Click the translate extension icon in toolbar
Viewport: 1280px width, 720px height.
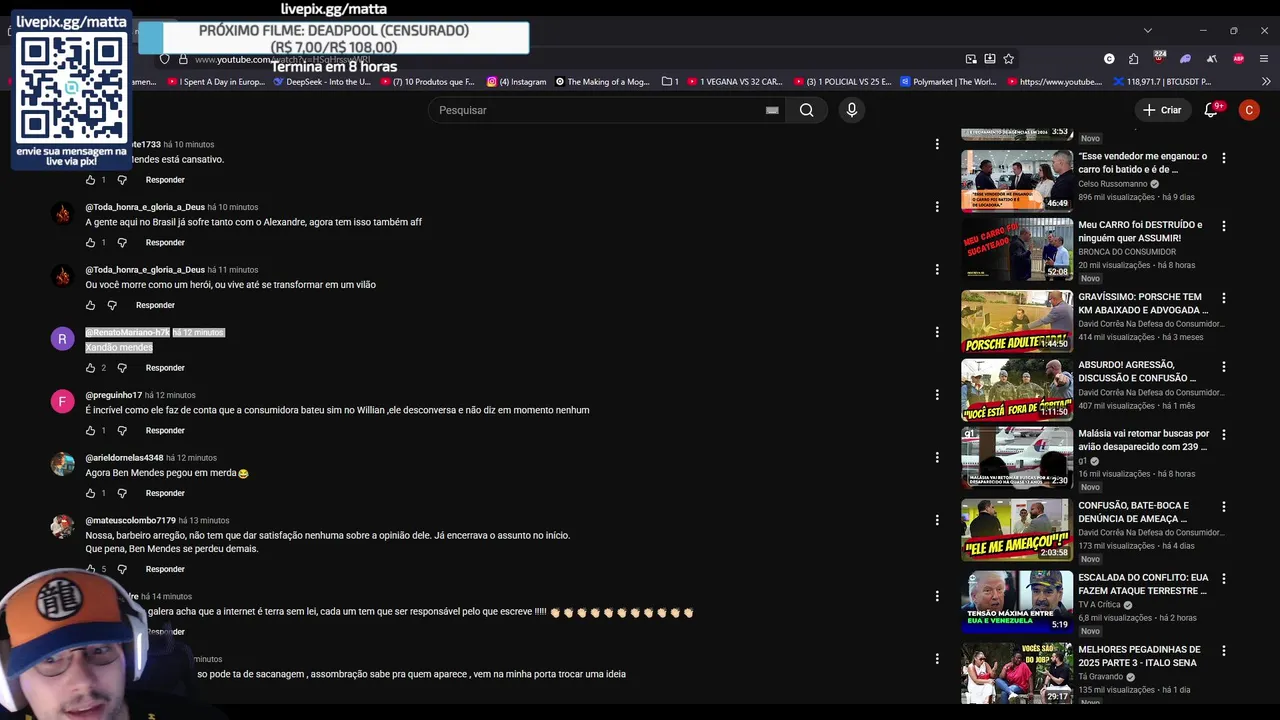(1212, 59)
